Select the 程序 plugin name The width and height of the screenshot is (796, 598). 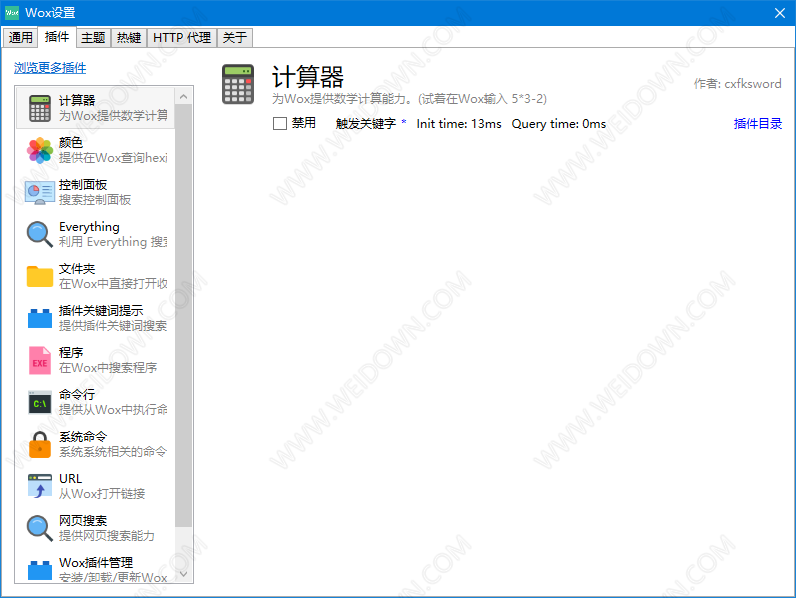[x=71, y=352]
